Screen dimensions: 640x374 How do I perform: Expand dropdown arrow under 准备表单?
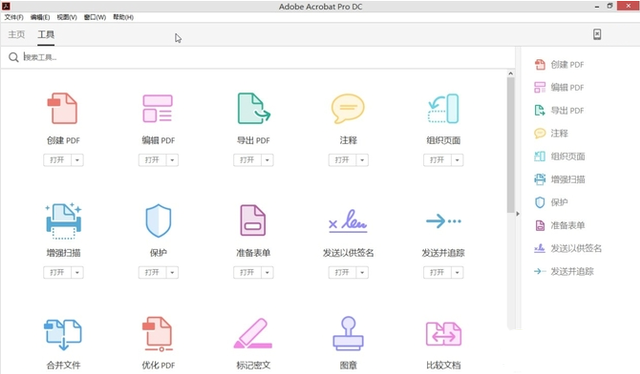(x=267, y=272)
